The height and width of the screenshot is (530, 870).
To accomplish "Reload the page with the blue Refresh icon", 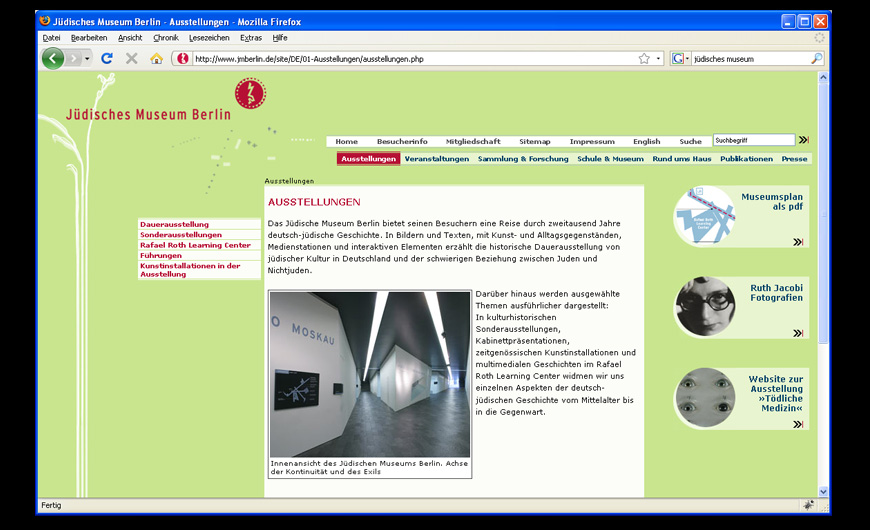I will [x=107, y=58].
